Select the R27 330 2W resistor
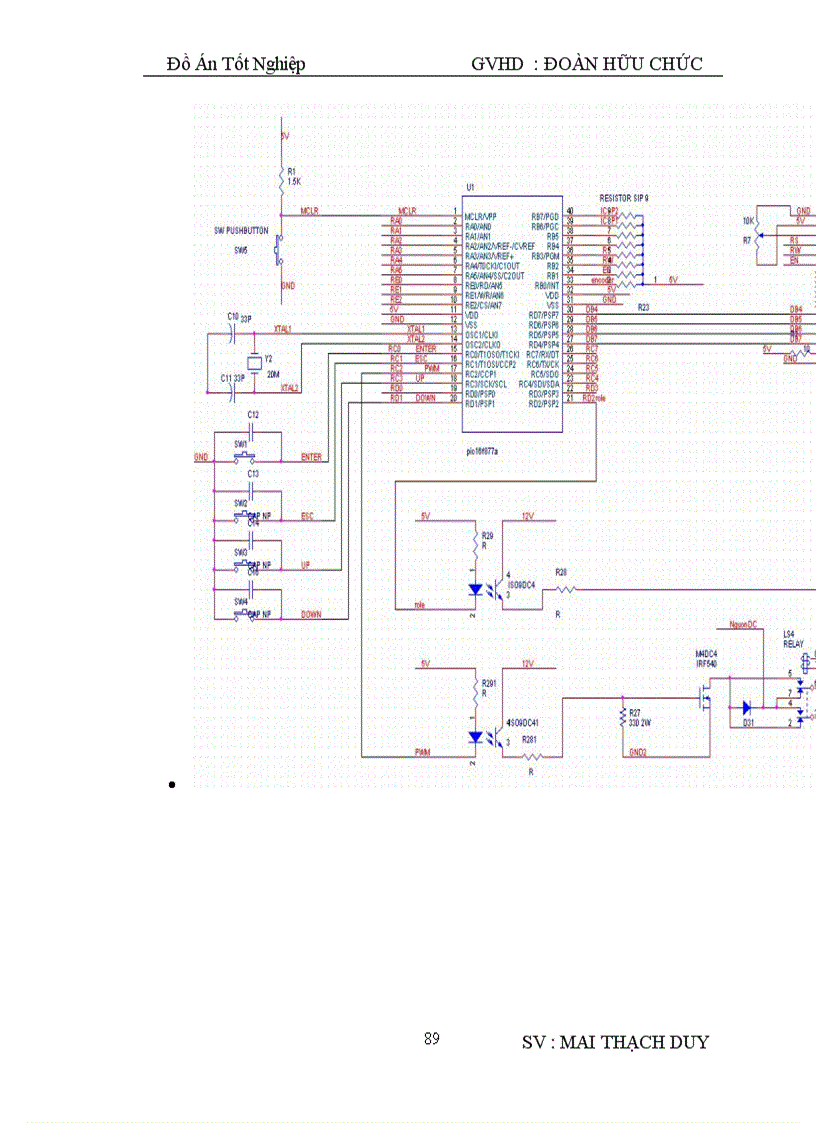The width and height of the screenshot is (816, 1123). coord(622,716)
